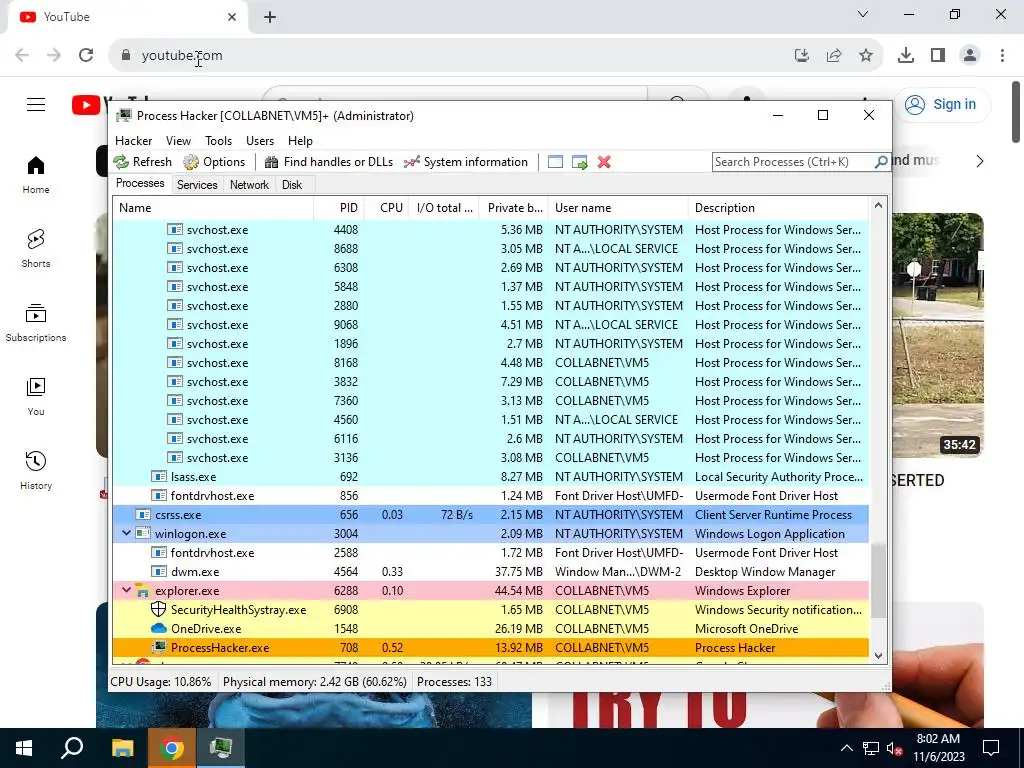Screen dimensions: 1024x768
Task: Open You section in YouTube sidebar
Action: (x=36, y=397)
